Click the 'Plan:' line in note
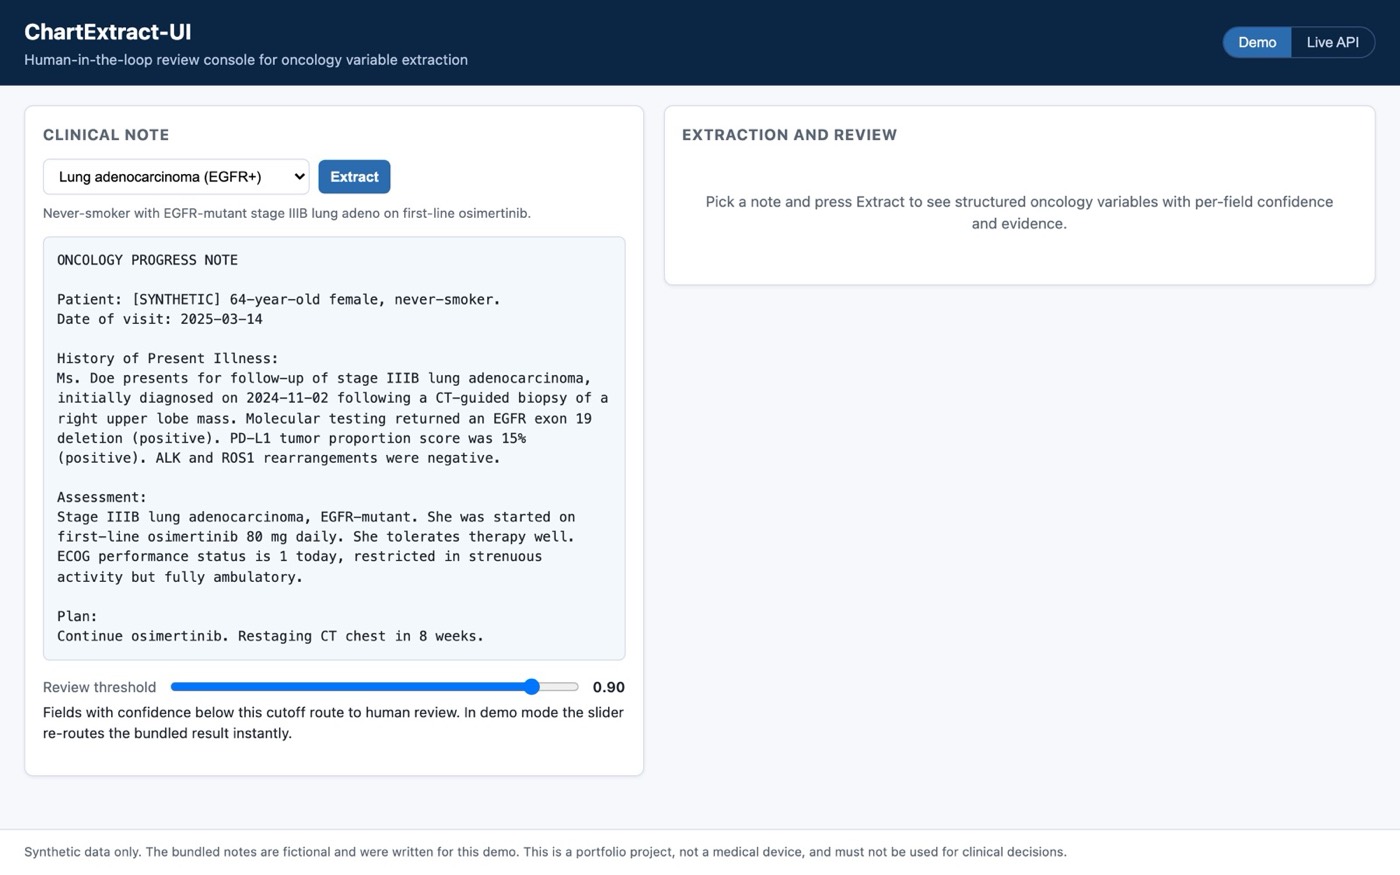Screen dimensions: 1400x875 (77, 616)
